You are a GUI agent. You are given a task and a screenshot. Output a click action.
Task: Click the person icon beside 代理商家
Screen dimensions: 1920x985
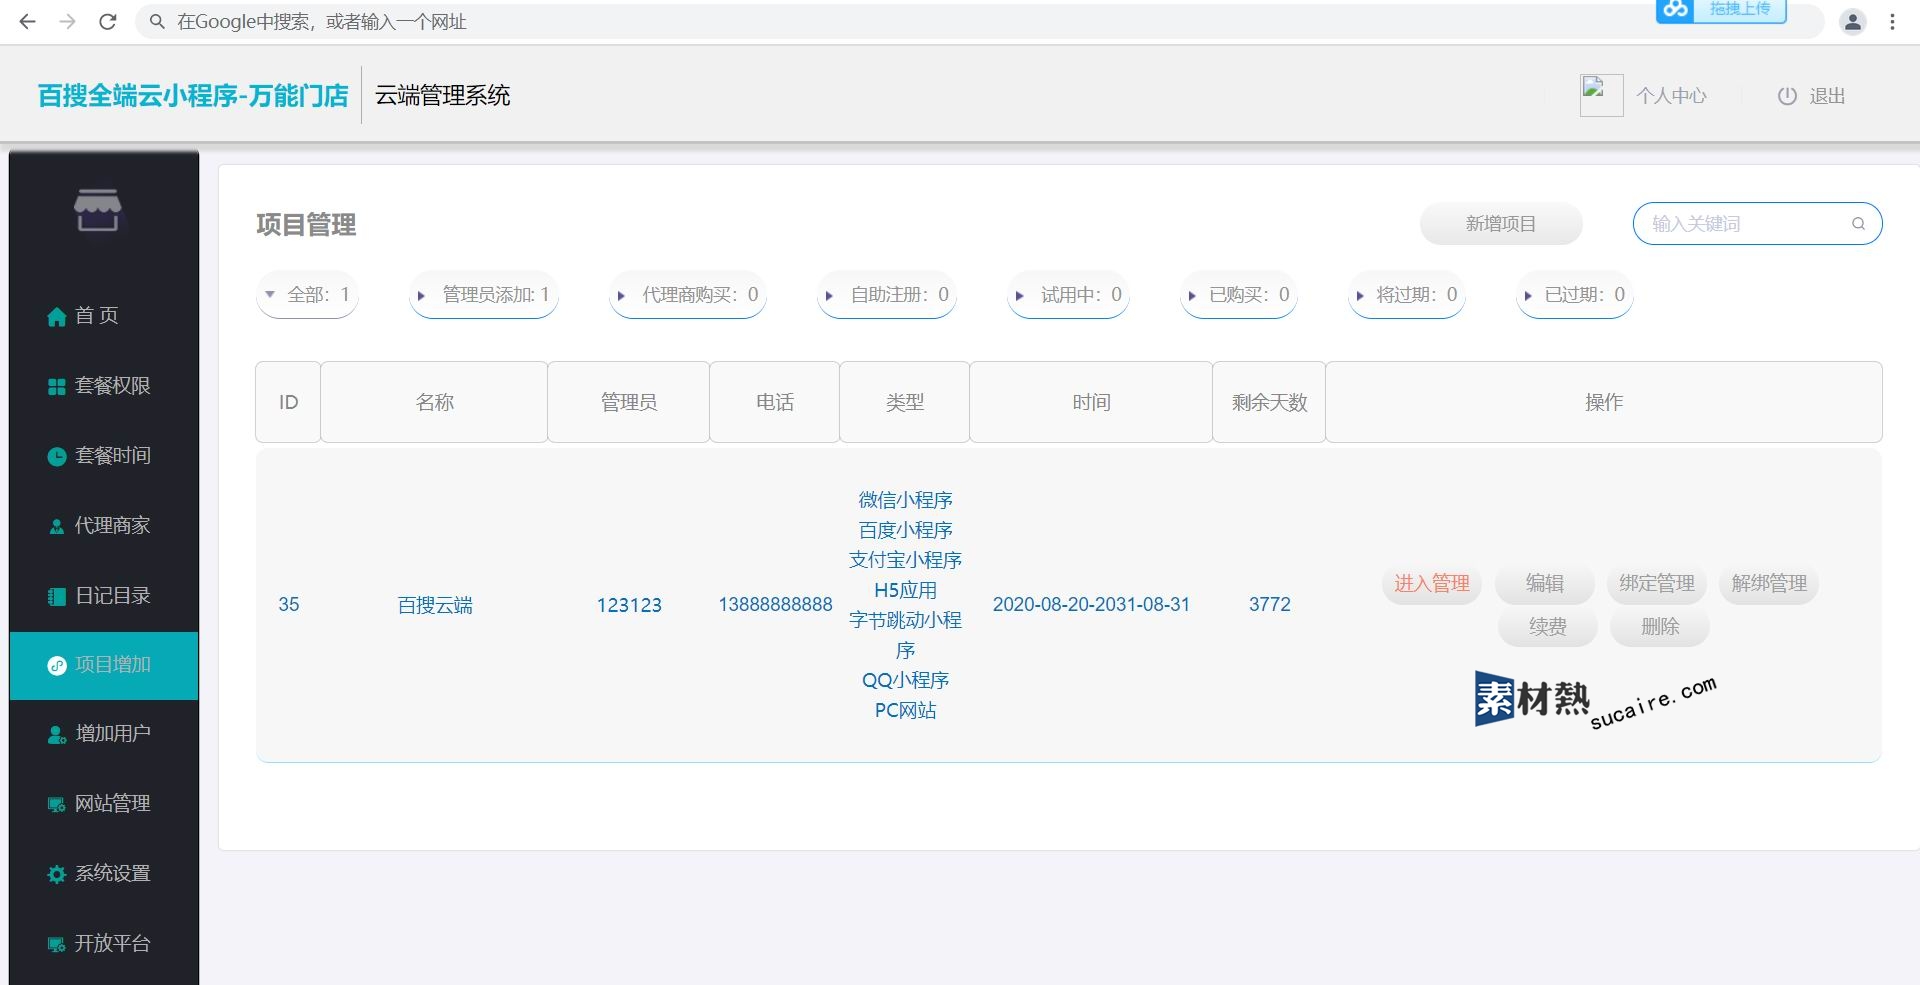point(57,526)
